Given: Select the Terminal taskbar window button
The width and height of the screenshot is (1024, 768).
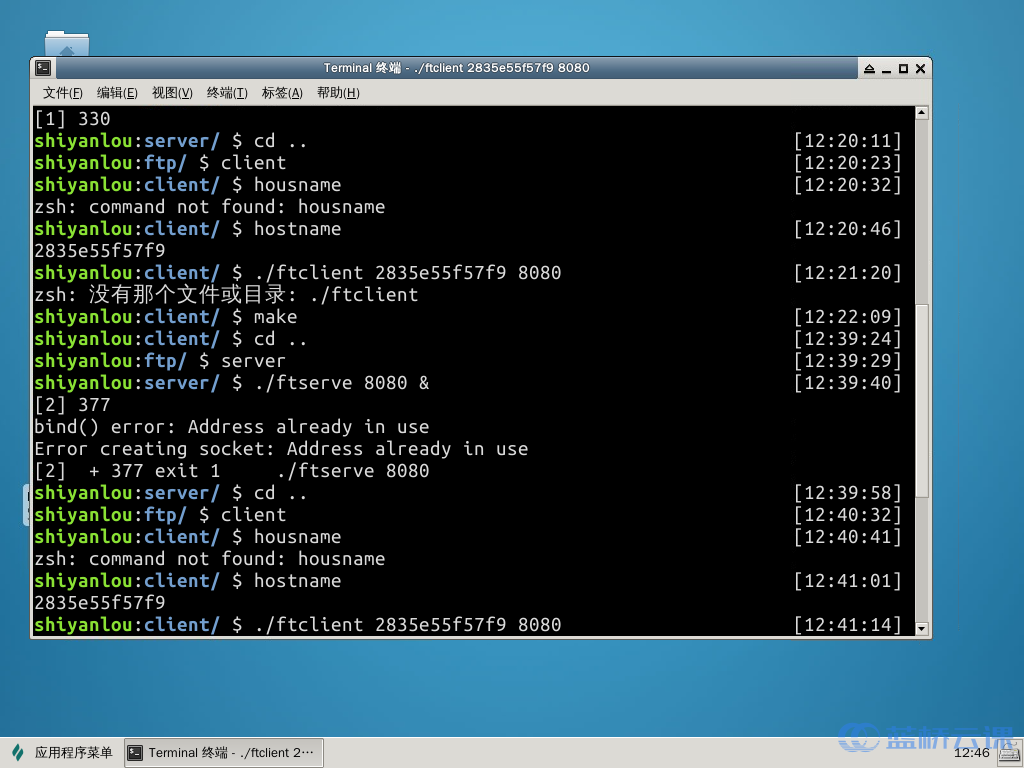Looking at the screenshot, I should point(223,752).
